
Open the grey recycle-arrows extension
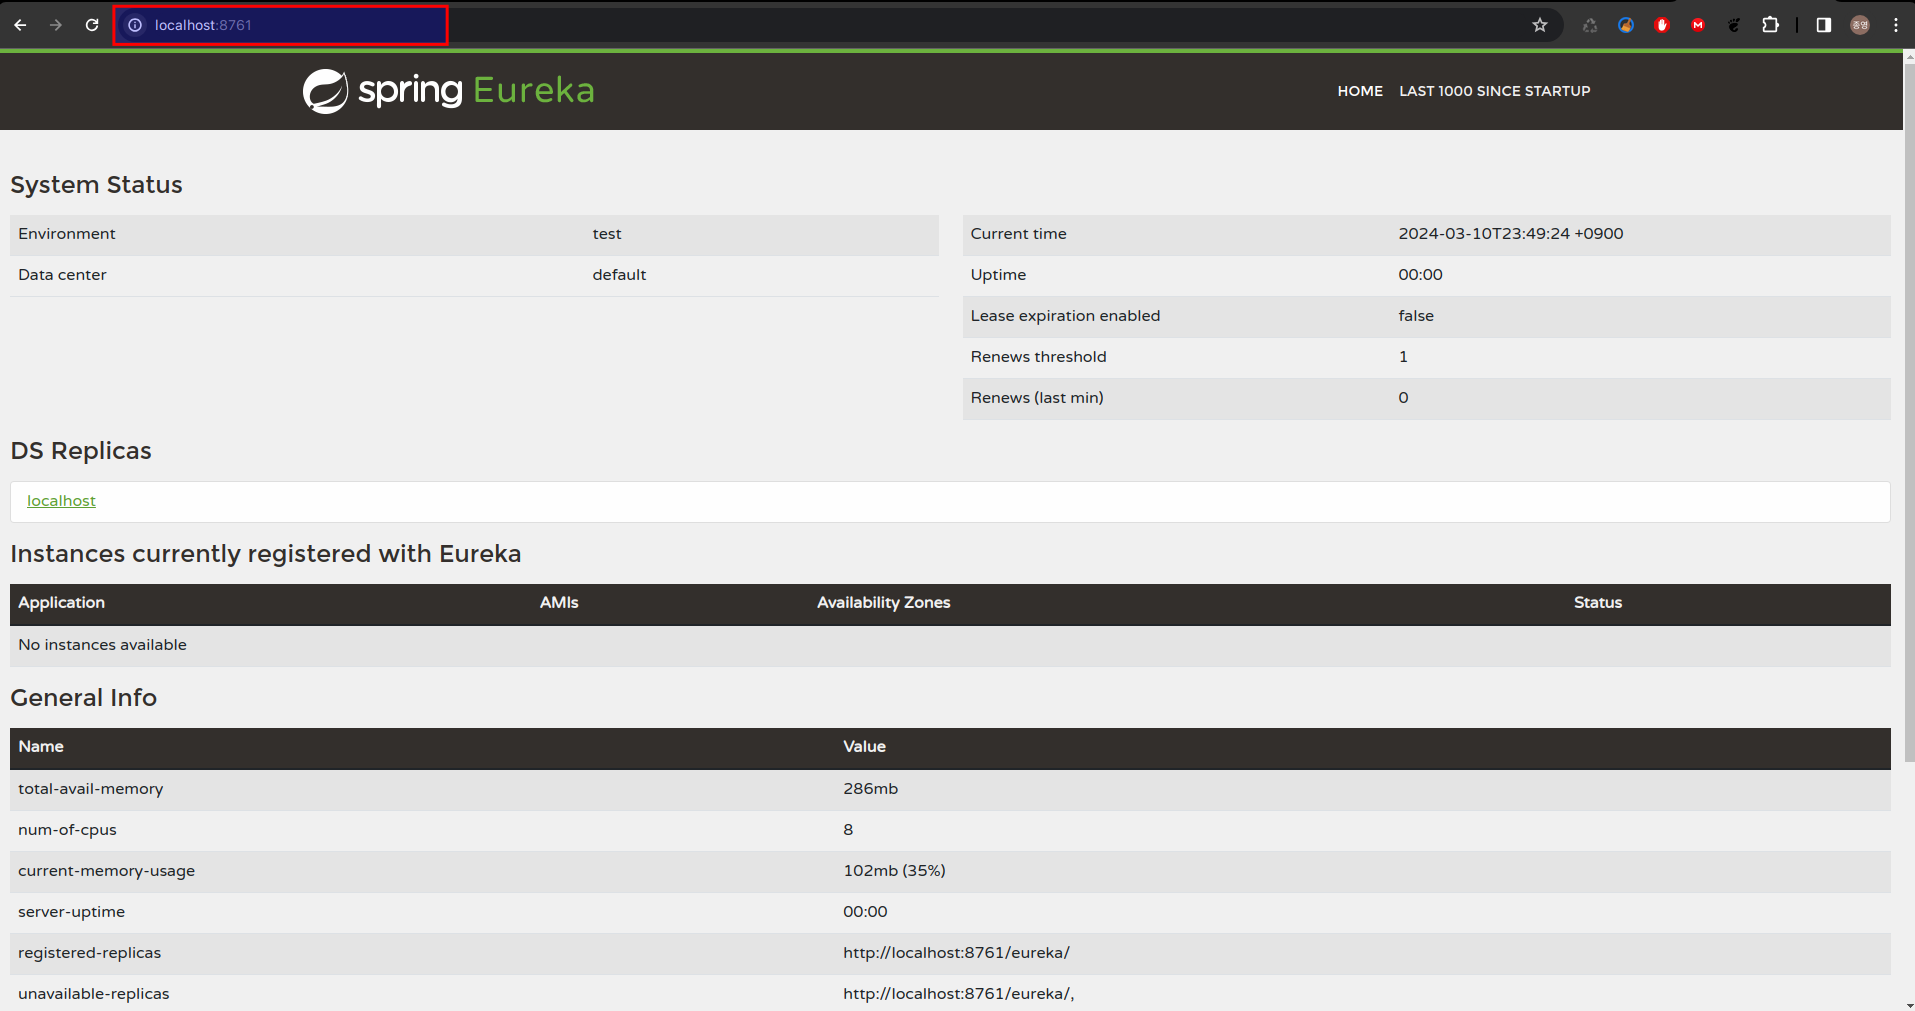tap(1590, 25)
